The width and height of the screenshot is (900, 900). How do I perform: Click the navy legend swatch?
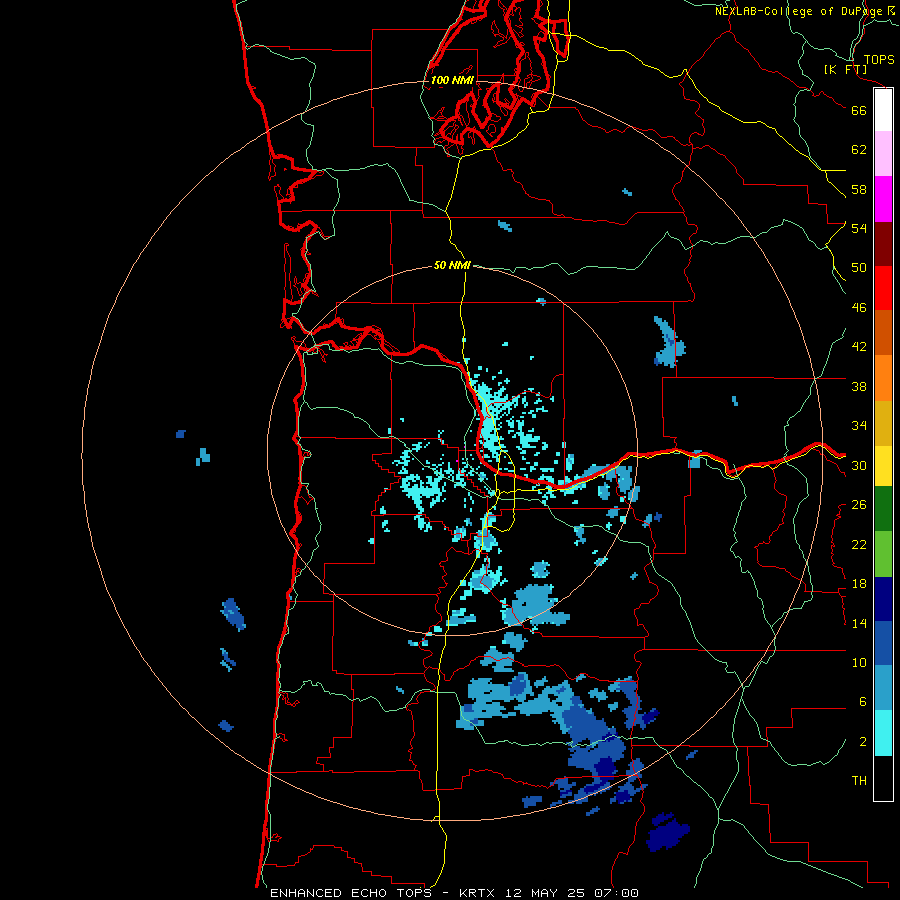883,599
